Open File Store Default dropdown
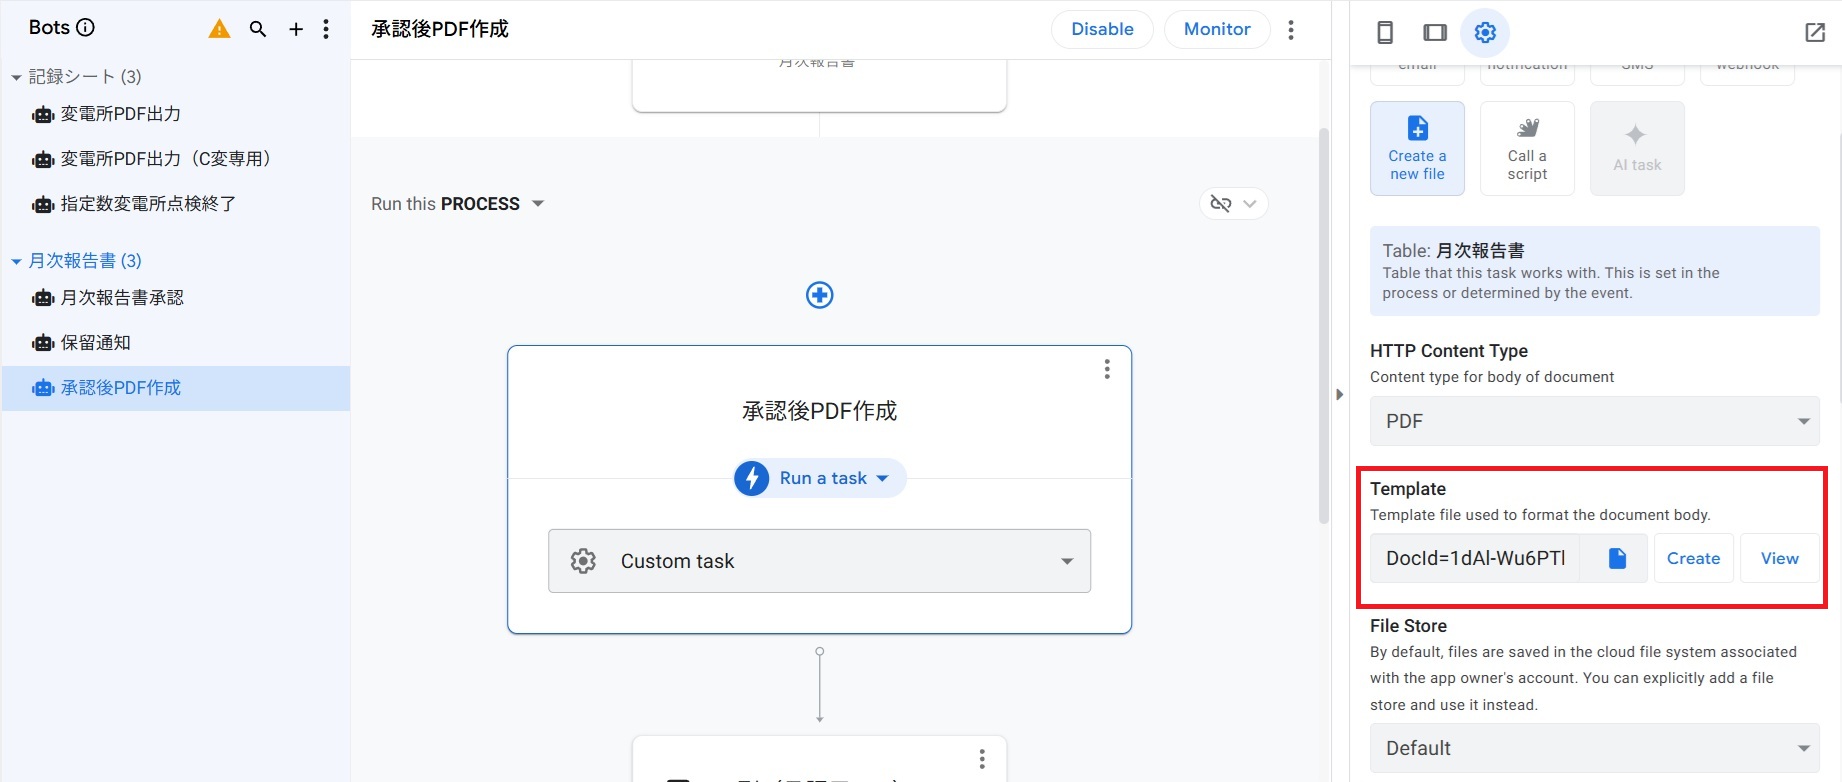This screenshot has width=1842, height=782. (x=1594, y=748)
